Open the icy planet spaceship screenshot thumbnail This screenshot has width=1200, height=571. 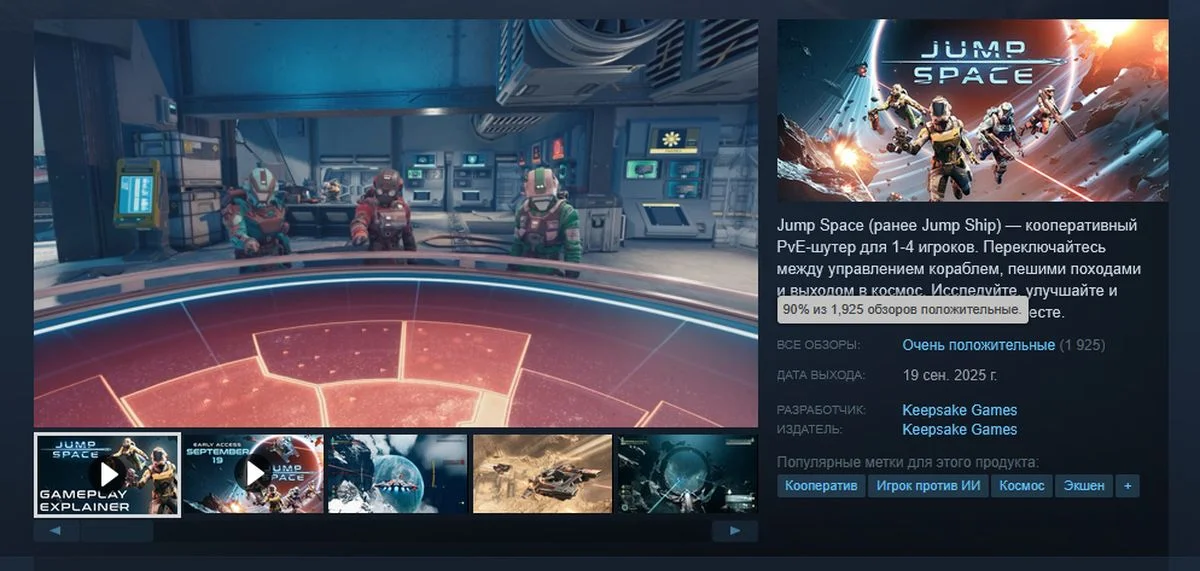tap(398, 474)
